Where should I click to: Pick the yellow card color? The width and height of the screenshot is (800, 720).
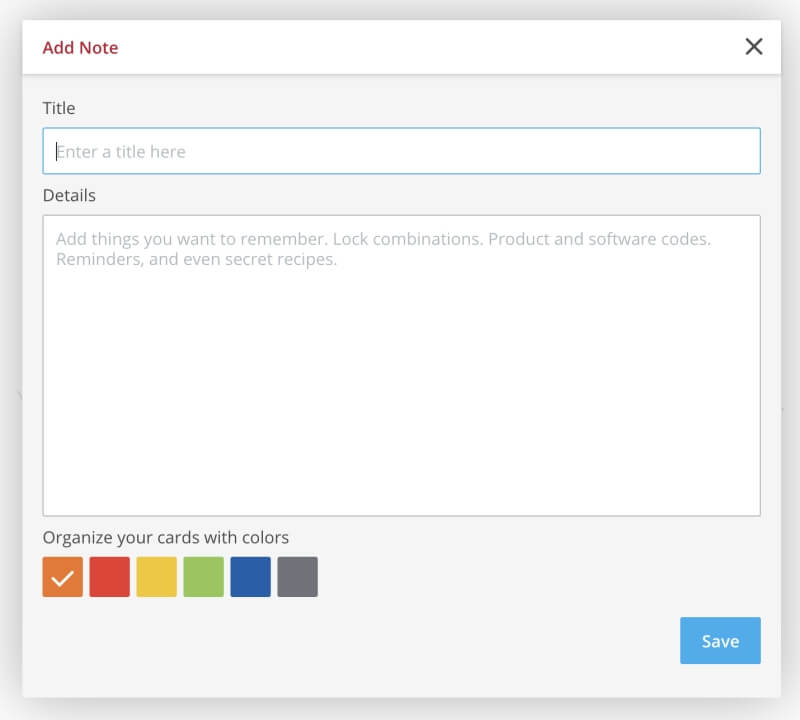(x=157, y=577)
